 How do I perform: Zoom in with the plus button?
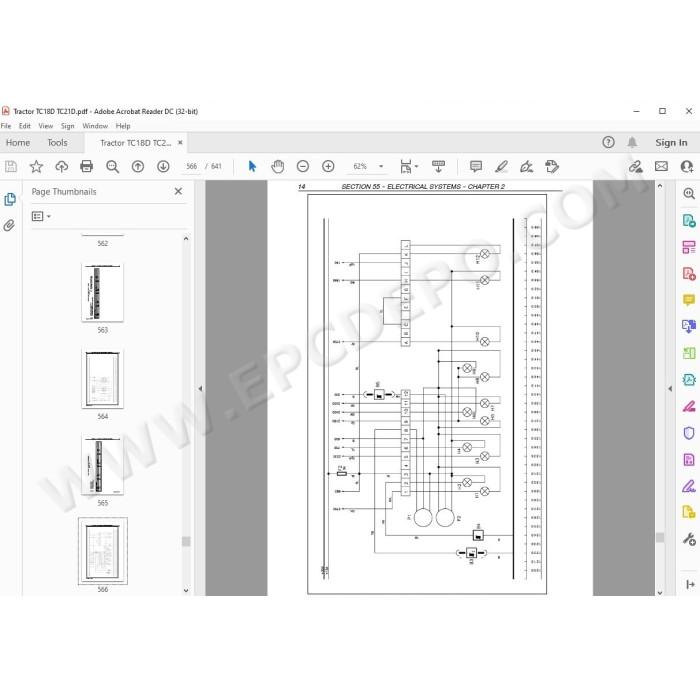click(x=328, y=167)
